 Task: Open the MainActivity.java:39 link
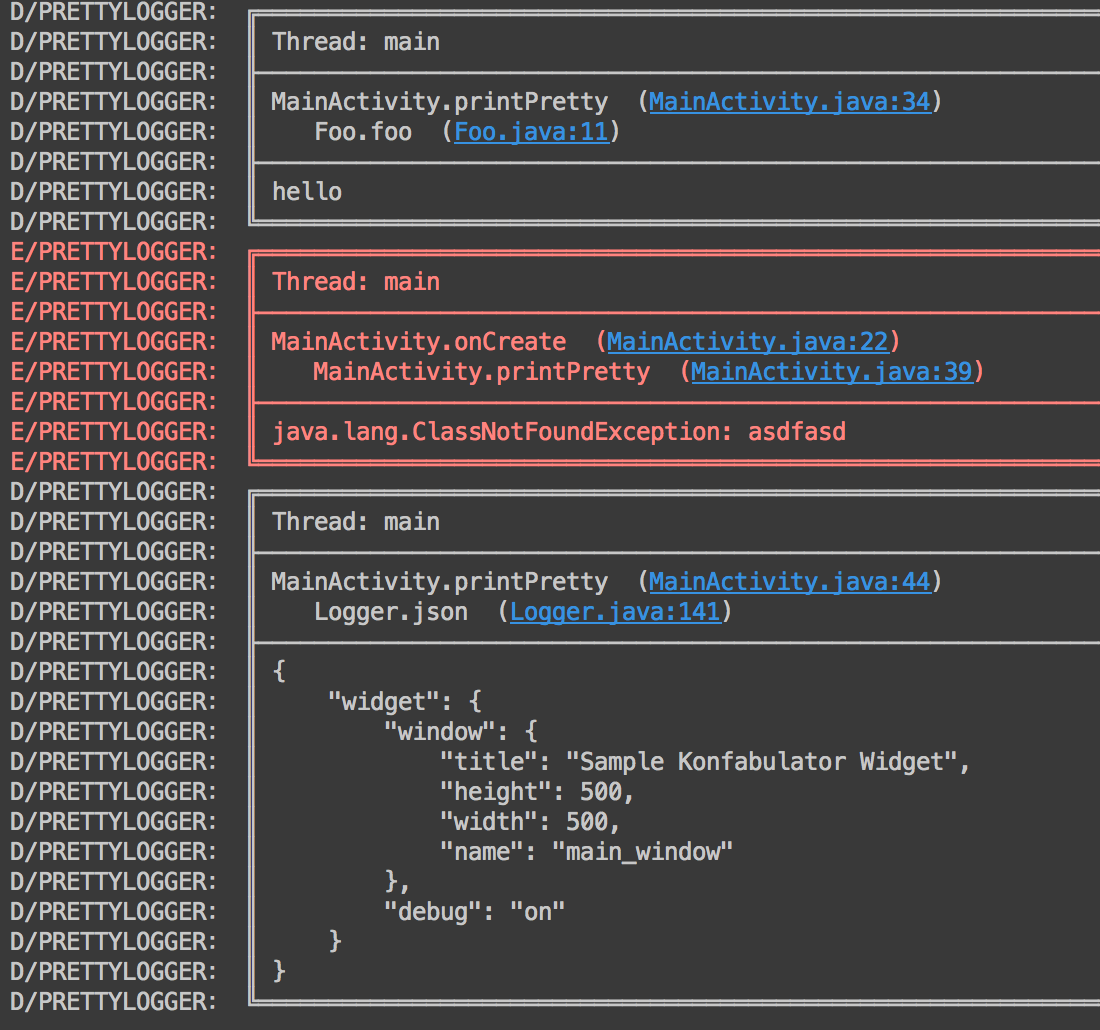[831, 372]
